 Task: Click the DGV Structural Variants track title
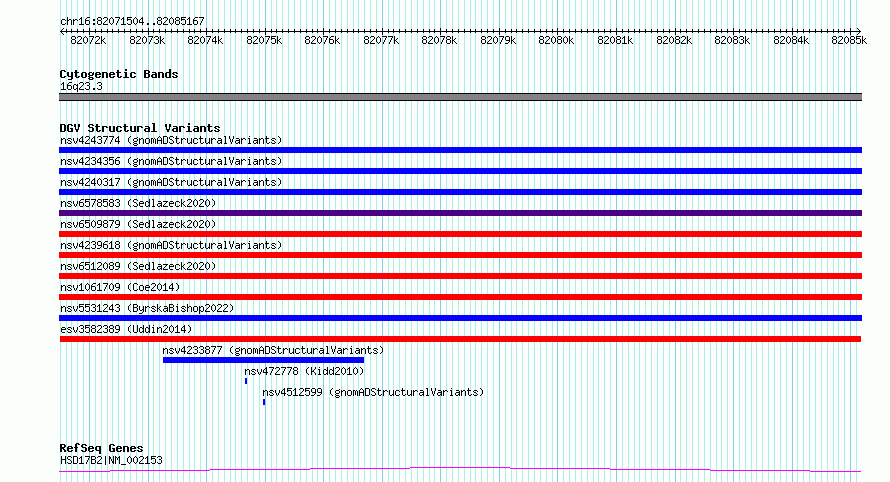[x=140, y=128]
